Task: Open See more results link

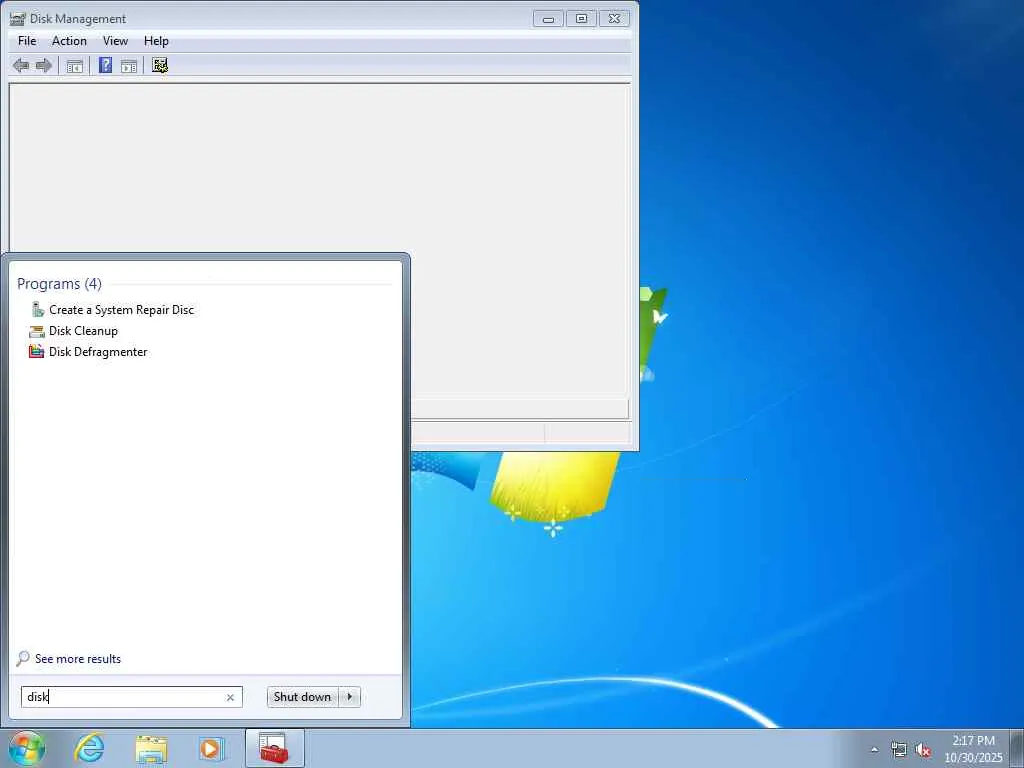Action: tap(78, 659)
